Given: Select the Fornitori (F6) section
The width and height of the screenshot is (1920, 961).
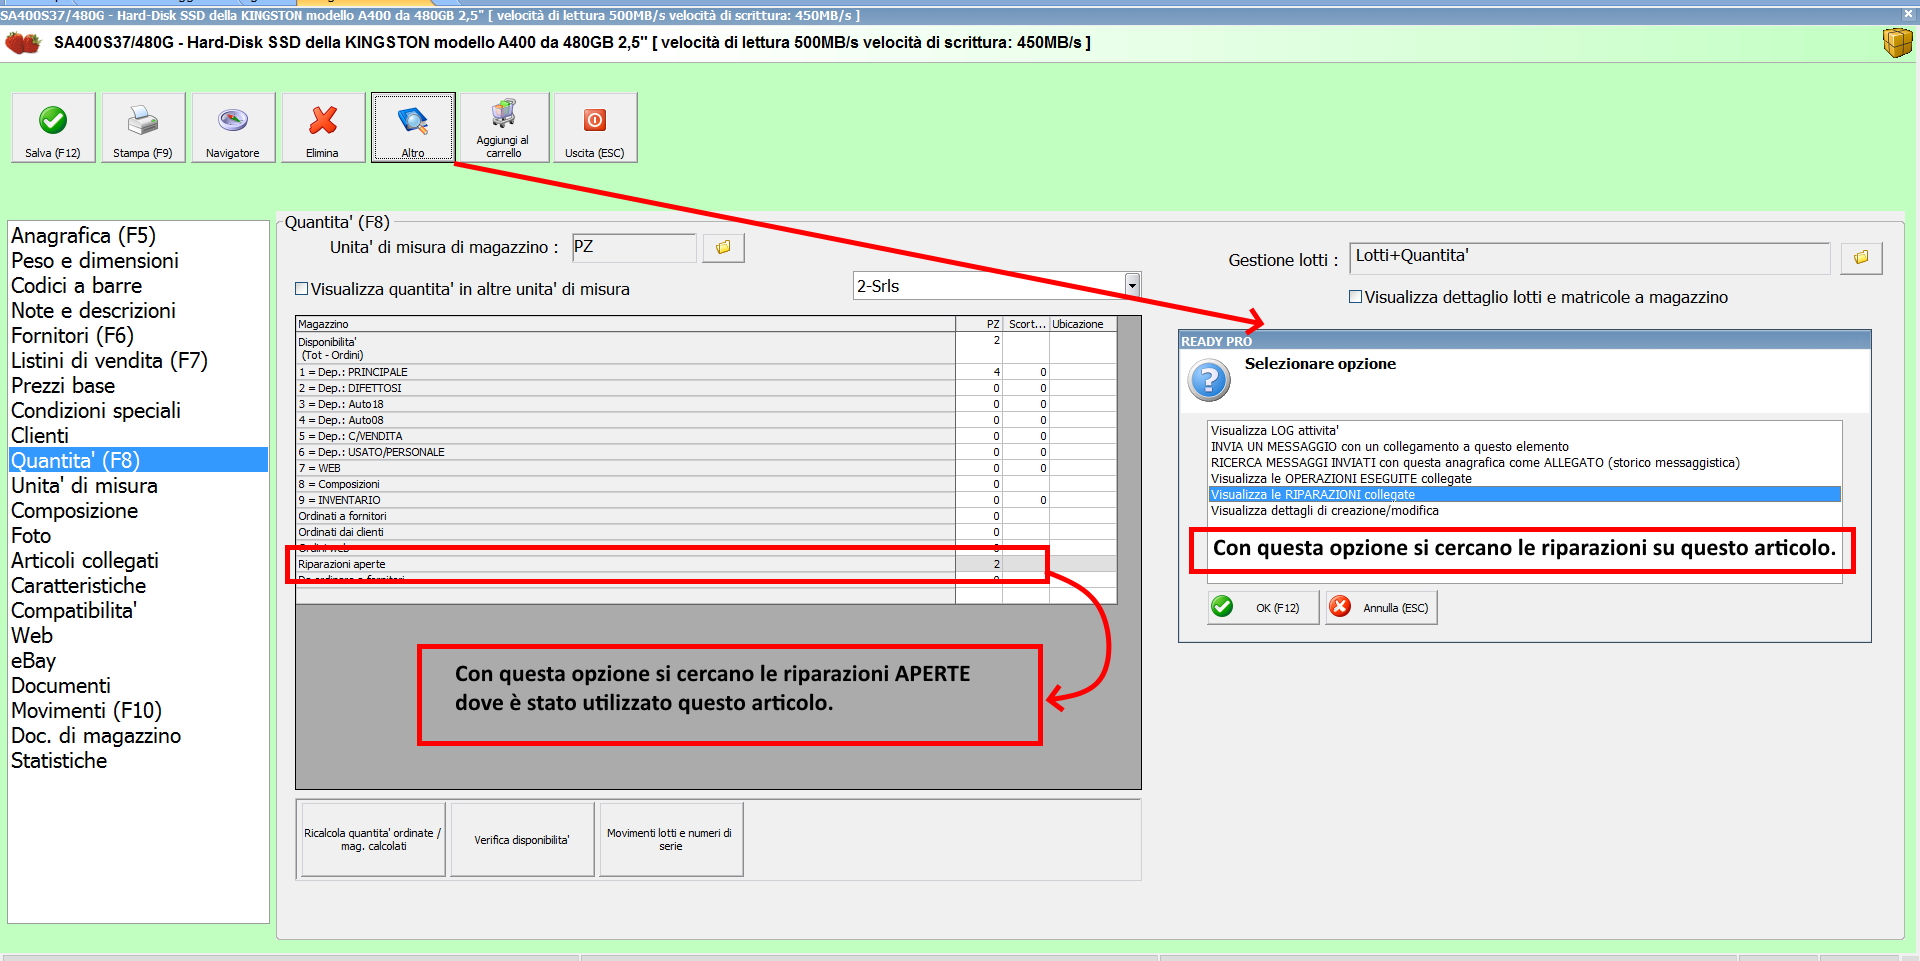Looking at the screenshot, I should [72, 335].
